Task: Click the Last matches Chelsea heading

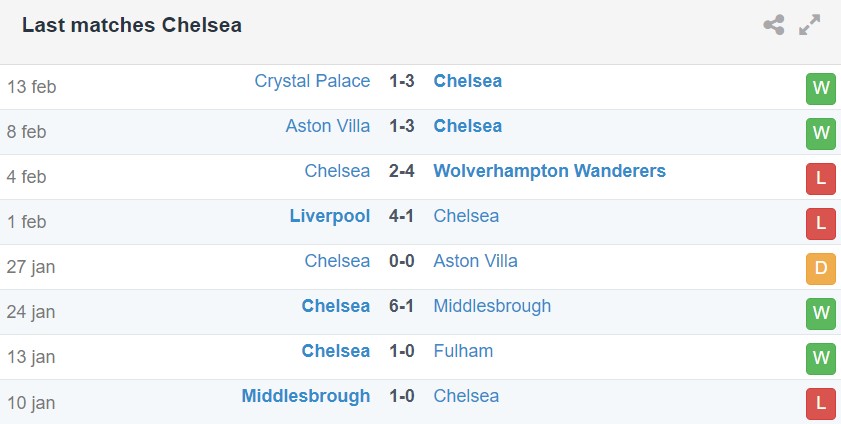Action: (x=132, y=25)
